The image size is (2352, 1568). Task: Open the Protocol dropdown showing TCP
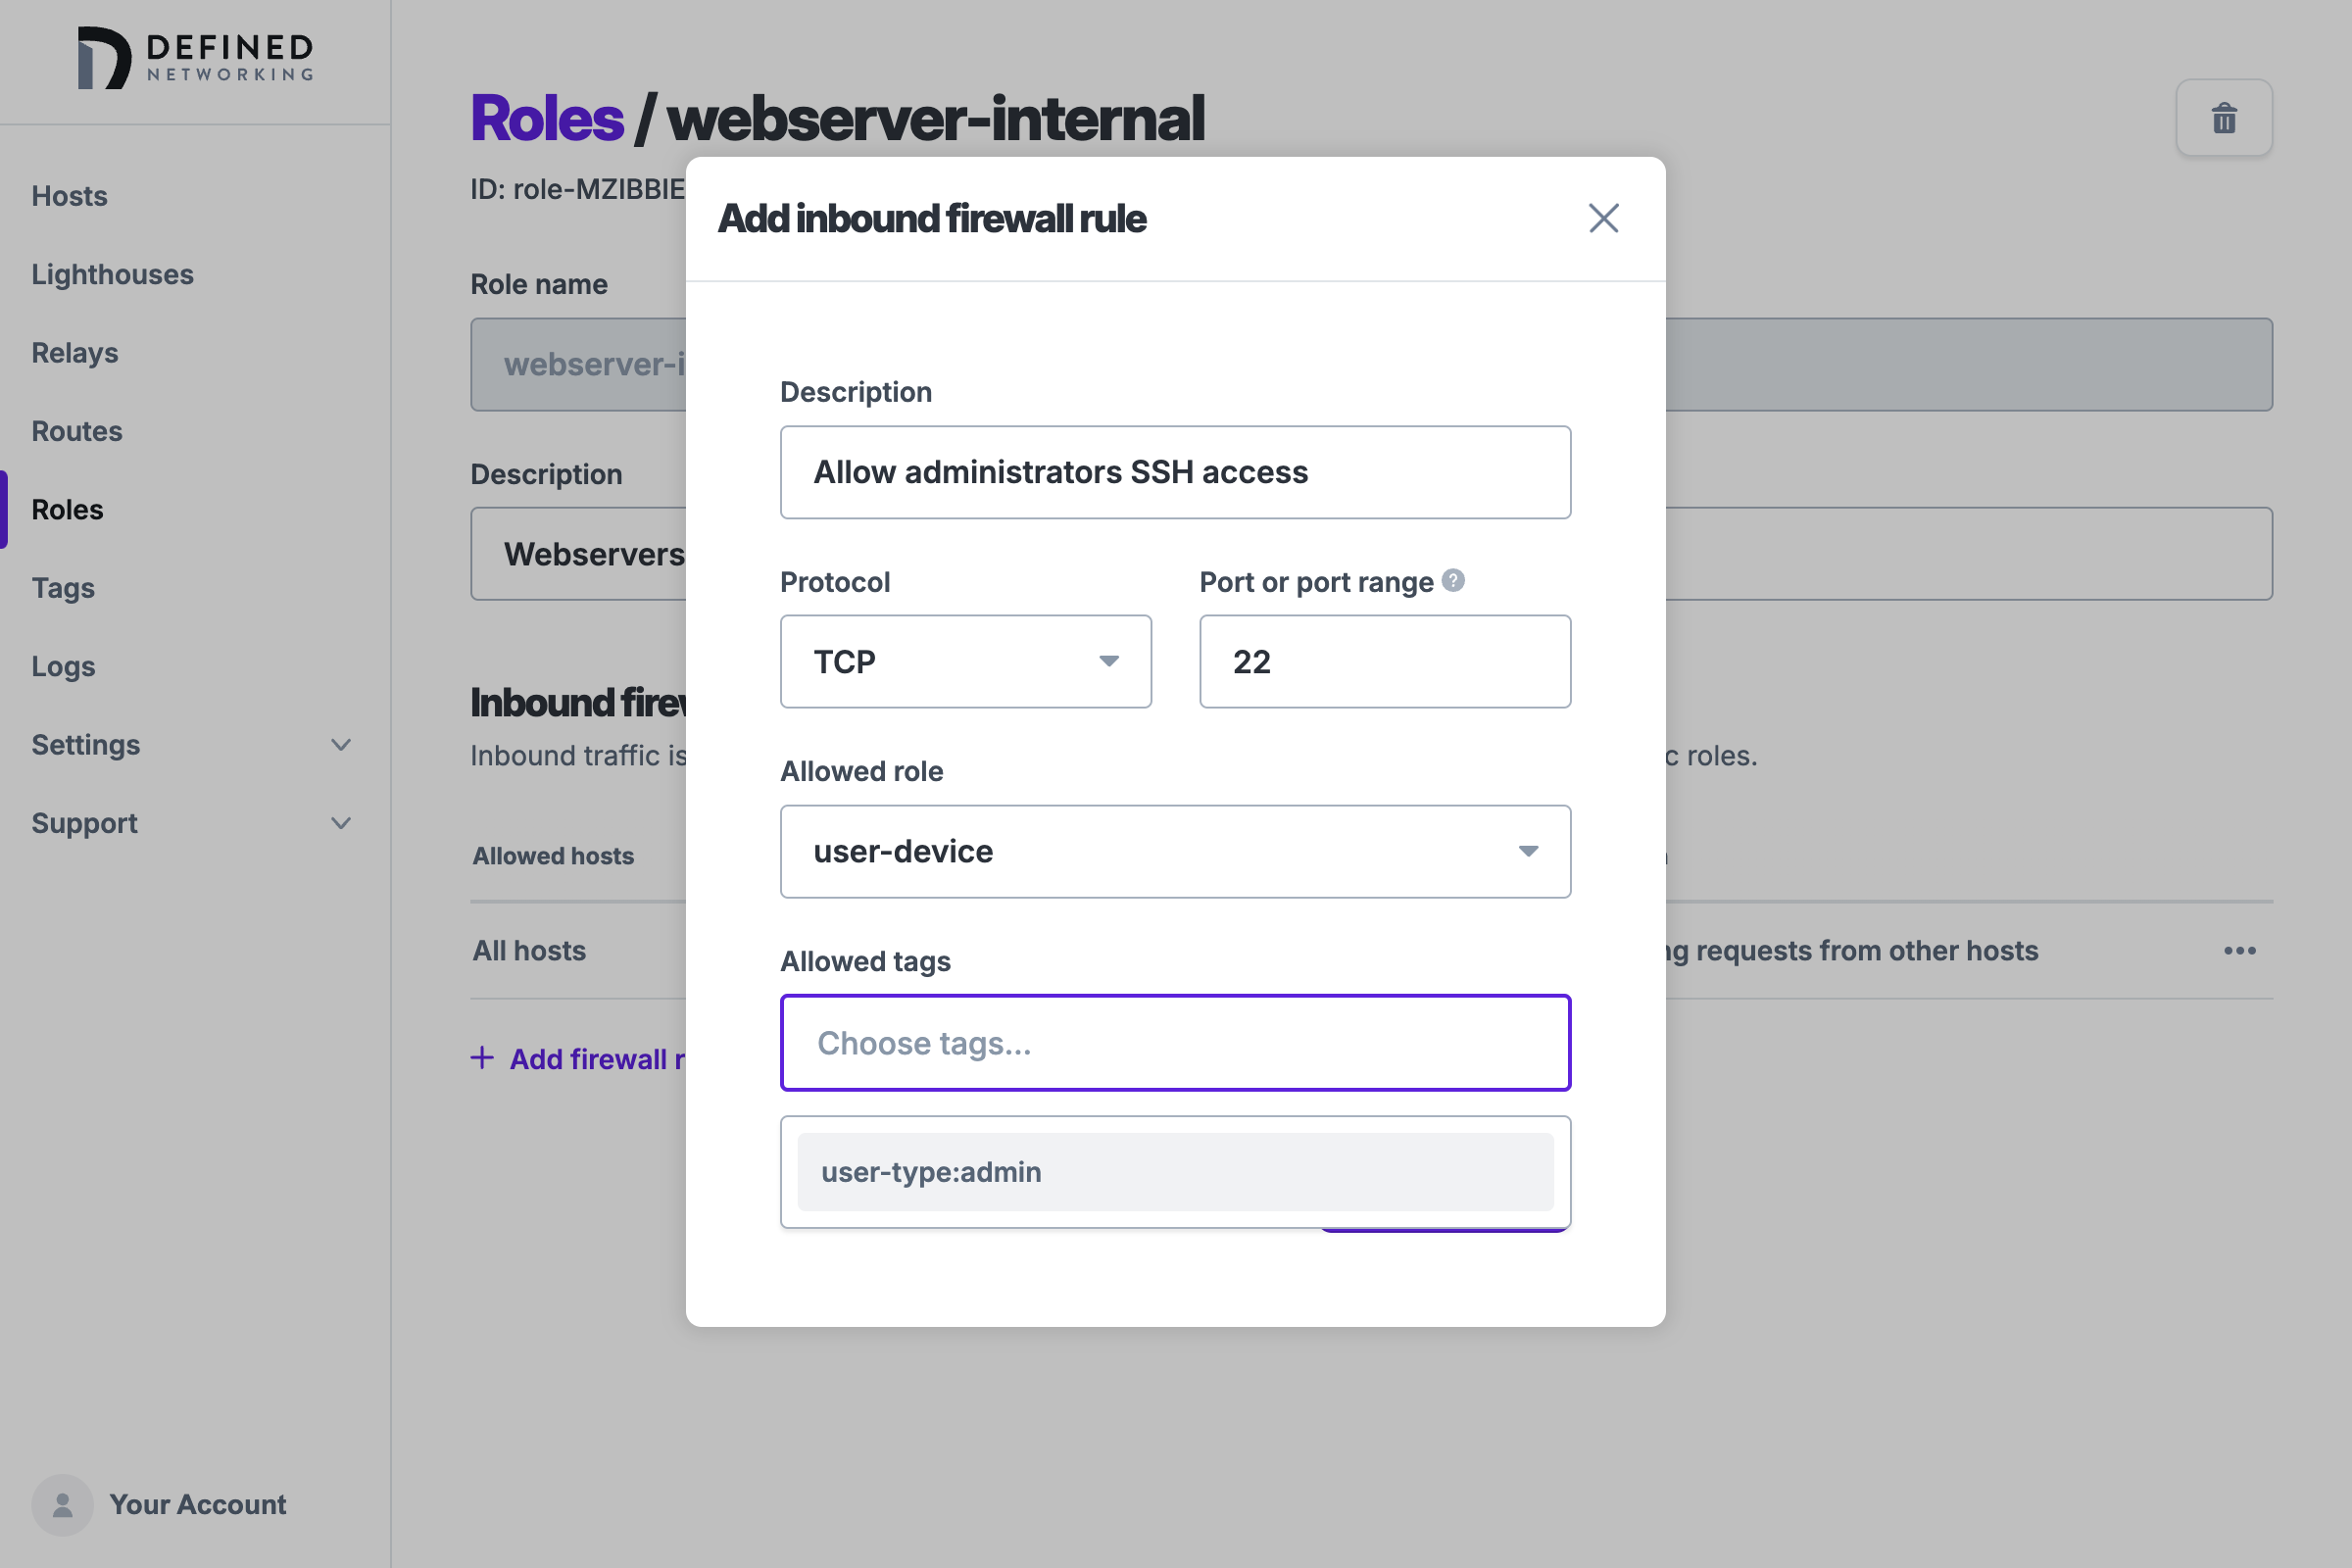(x=964, y=661)
